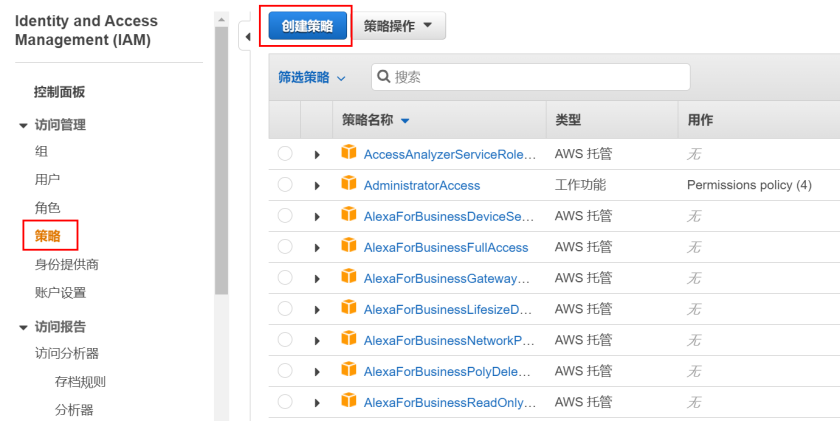
Task: Select radio for AlexaForBusinessNetworkP… row
Action: click(x=285, y=340)
